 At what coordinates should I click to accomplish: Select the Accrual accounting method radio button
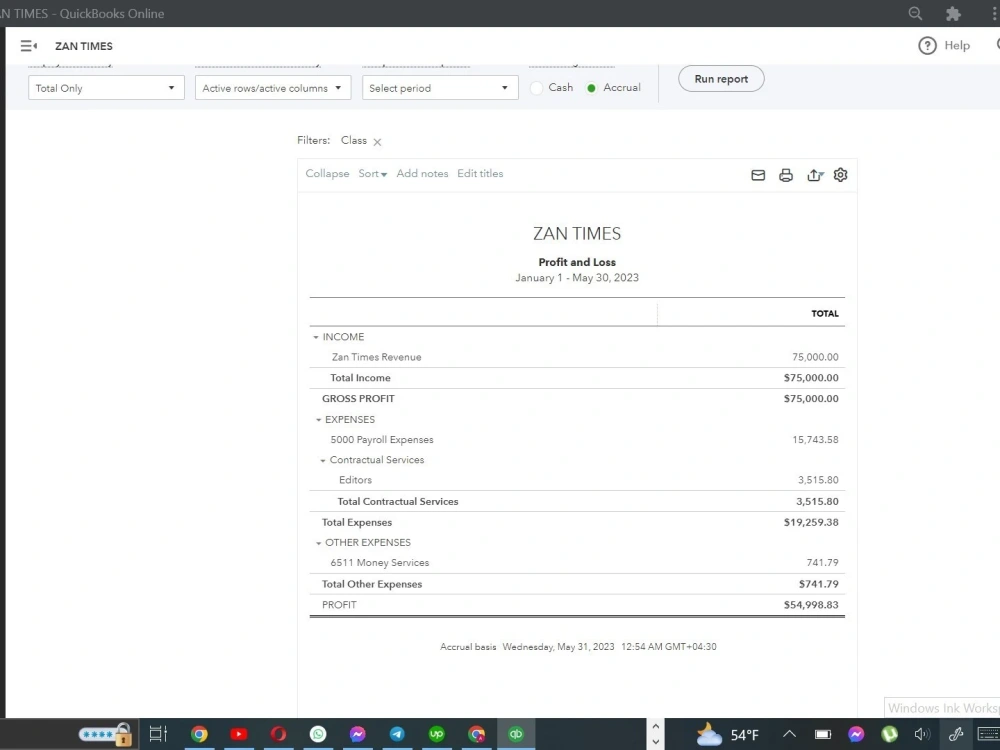(591, 88)
